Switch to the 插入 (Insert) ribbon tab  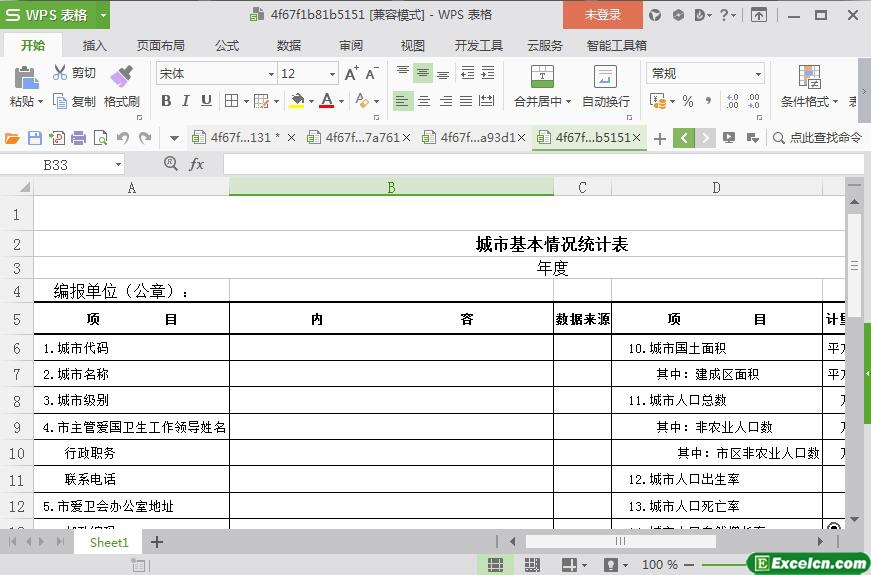pos(95,45)
